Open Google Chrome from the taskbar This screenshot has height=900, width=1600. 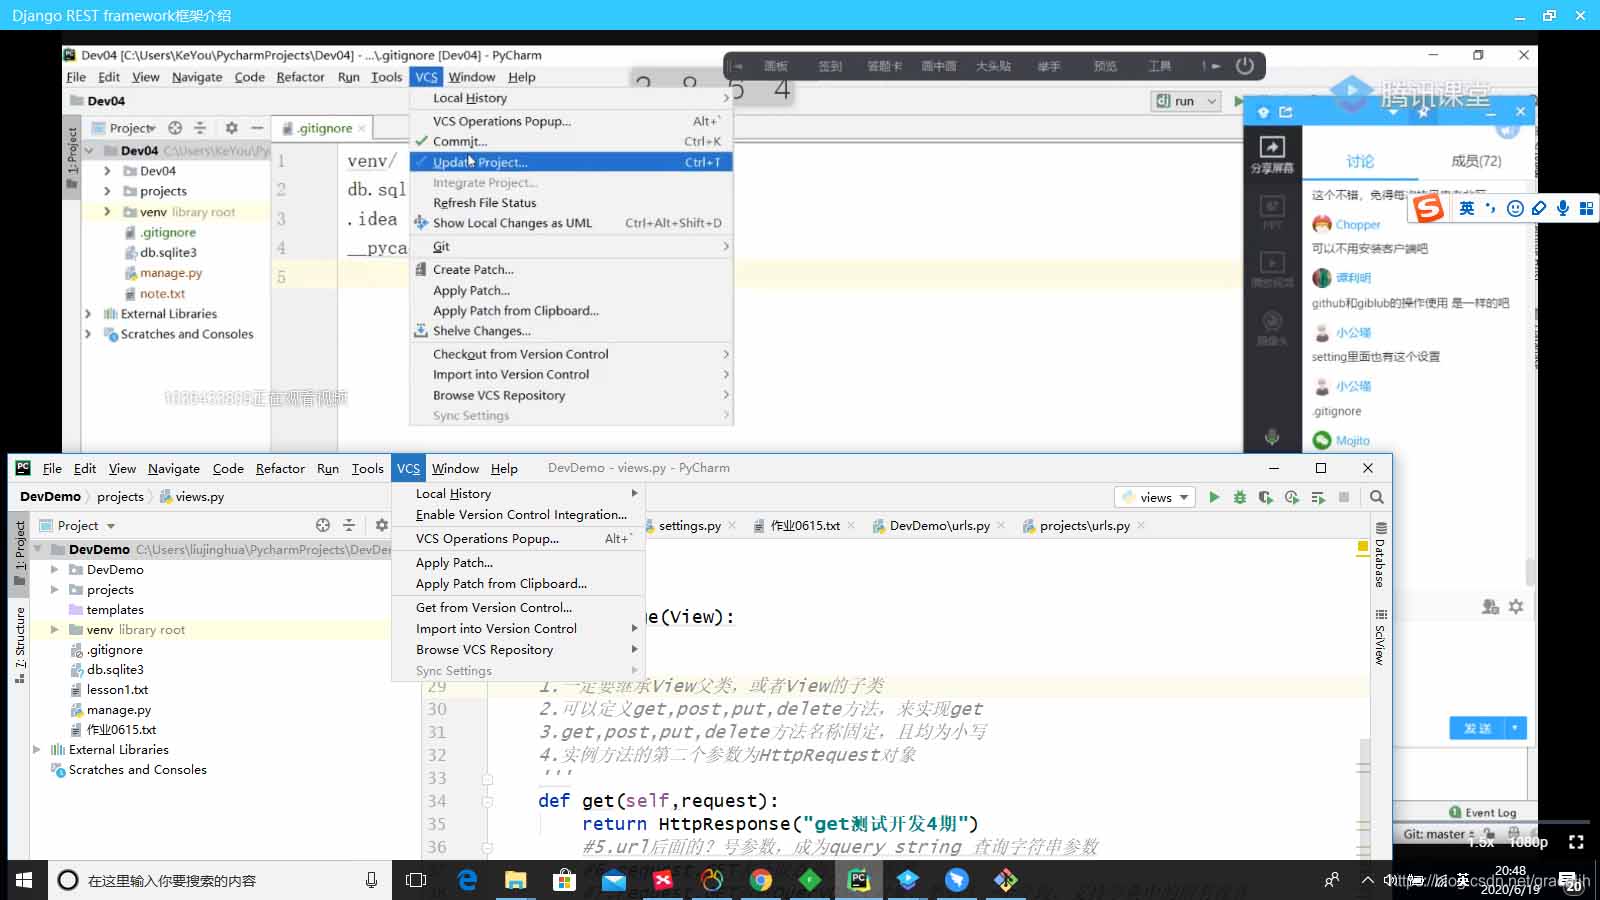coord(761,880)
